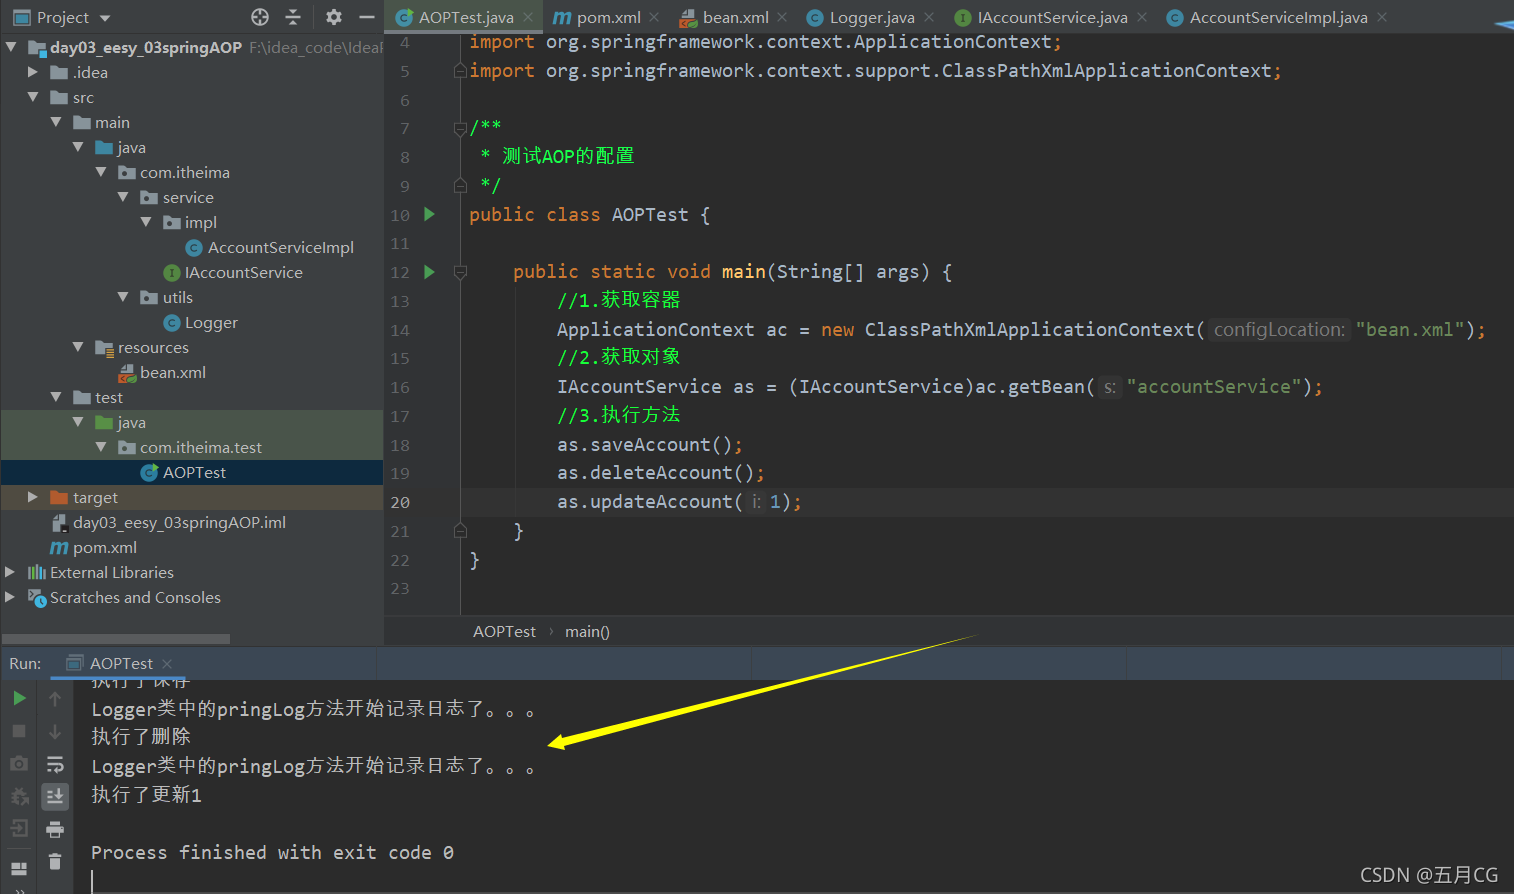Click the Stop run square icon
Image resolution: width=1514 pixels, height=894 pixels.
pyautogui.click(x=19, y=731)
